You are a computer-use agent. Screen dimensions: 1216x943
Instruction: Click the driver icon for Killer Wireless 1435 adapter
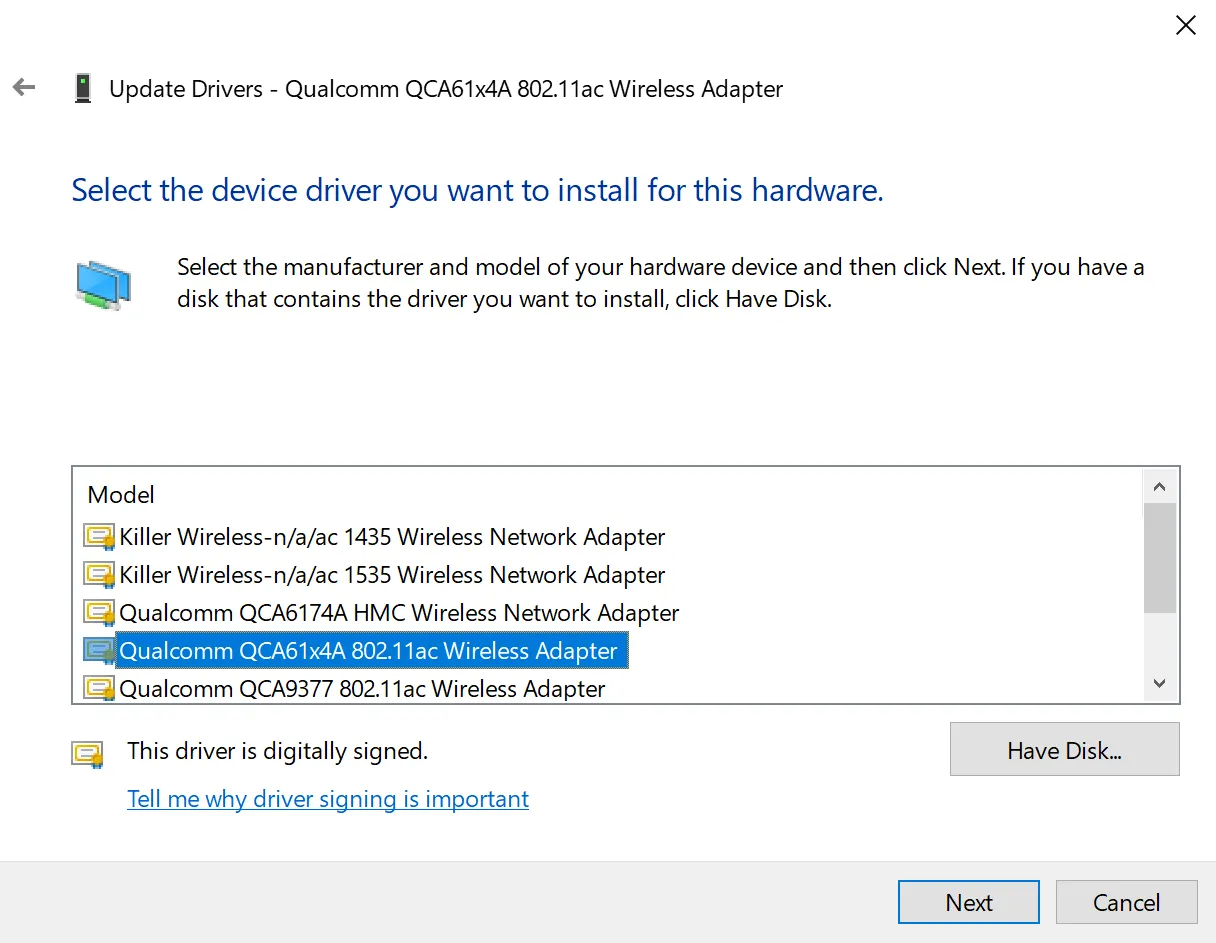click(99, 536)
